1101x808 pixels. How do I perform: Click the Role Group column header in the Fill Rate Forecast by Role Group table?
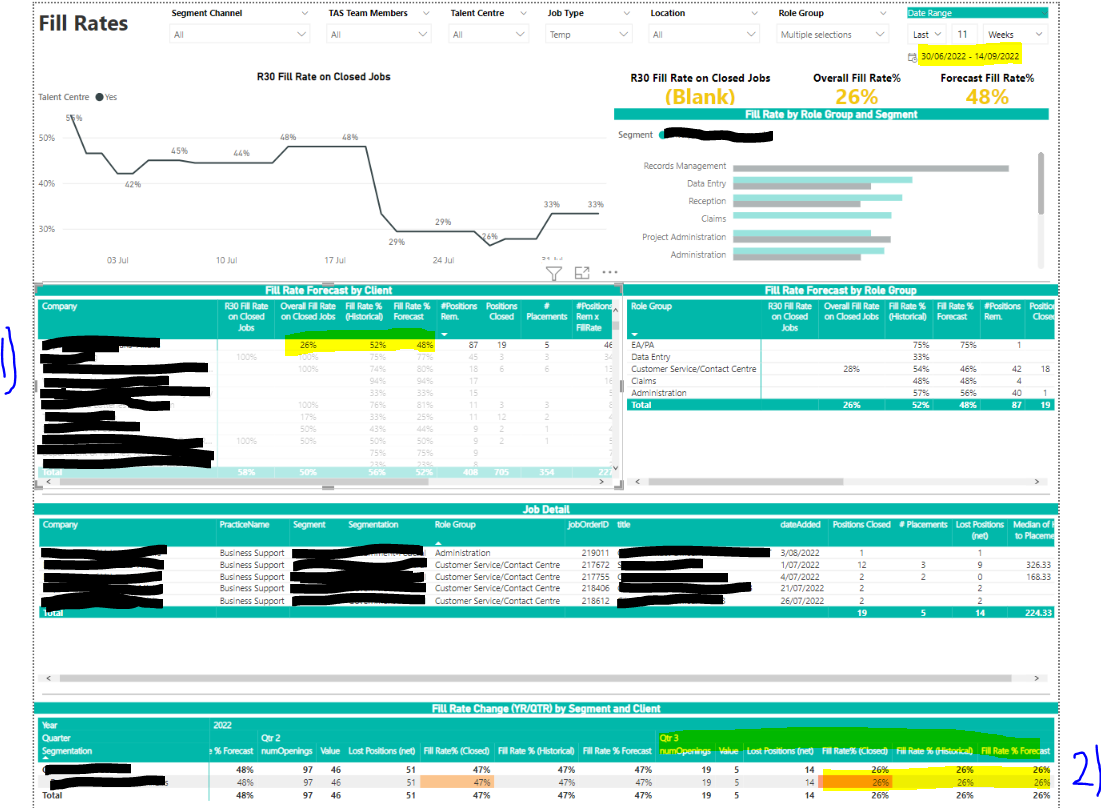pyautogui.click(x=651, y=307)
